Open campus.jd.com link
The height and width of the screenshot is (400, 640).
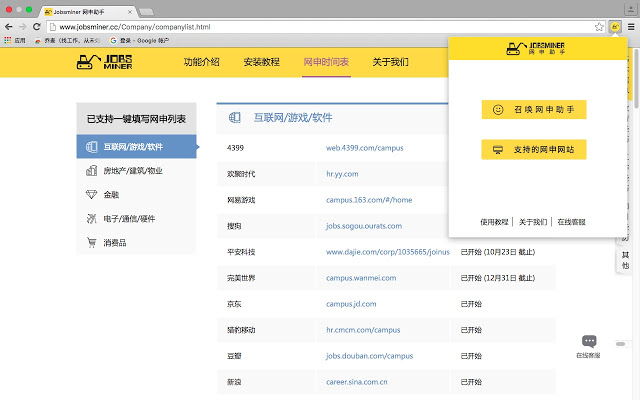pyautogui.click(x=351, y=304)
